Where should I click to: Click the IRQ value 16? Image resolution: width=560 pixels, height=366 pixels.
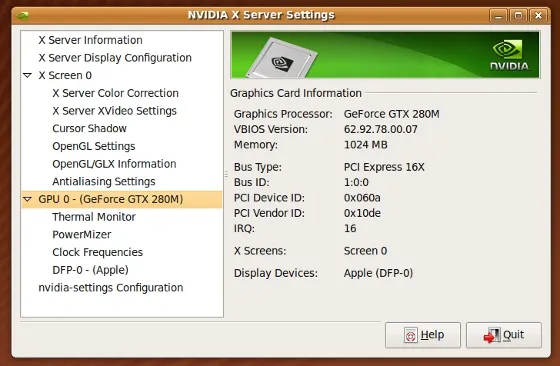[x=350, y=229]
